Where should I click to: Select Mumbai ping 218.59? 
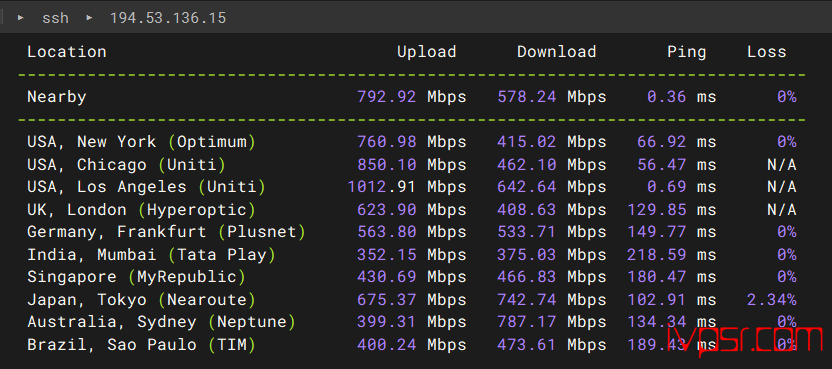(x=657, y=255)
